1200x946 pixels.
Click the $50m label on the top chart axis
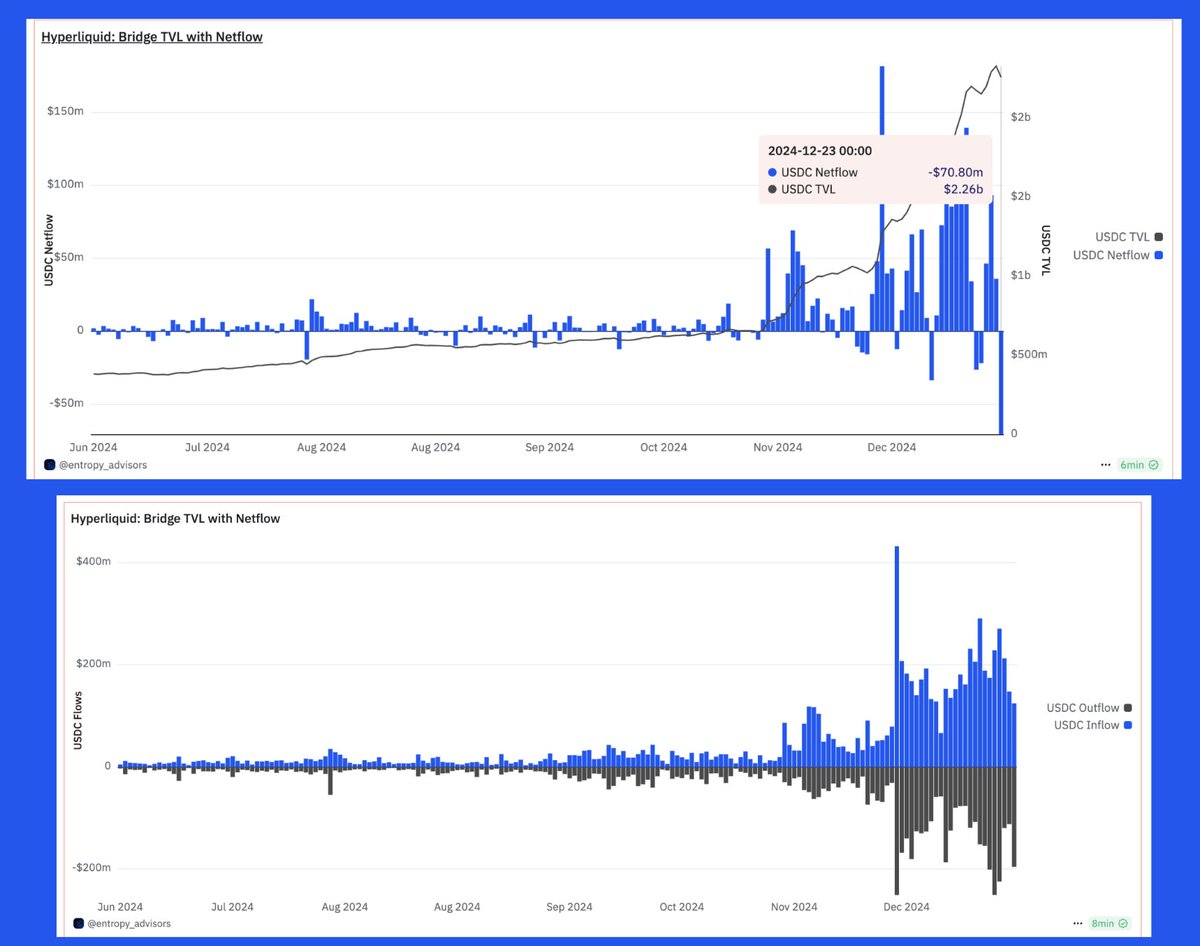(x=67, y=257)
